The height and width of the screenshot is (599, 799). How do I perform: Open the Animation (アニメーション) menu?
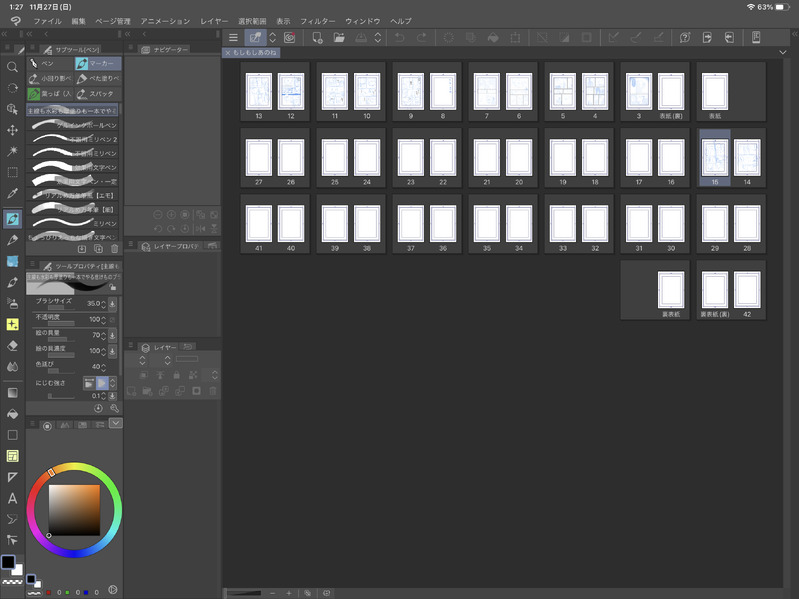click(165, 21)
